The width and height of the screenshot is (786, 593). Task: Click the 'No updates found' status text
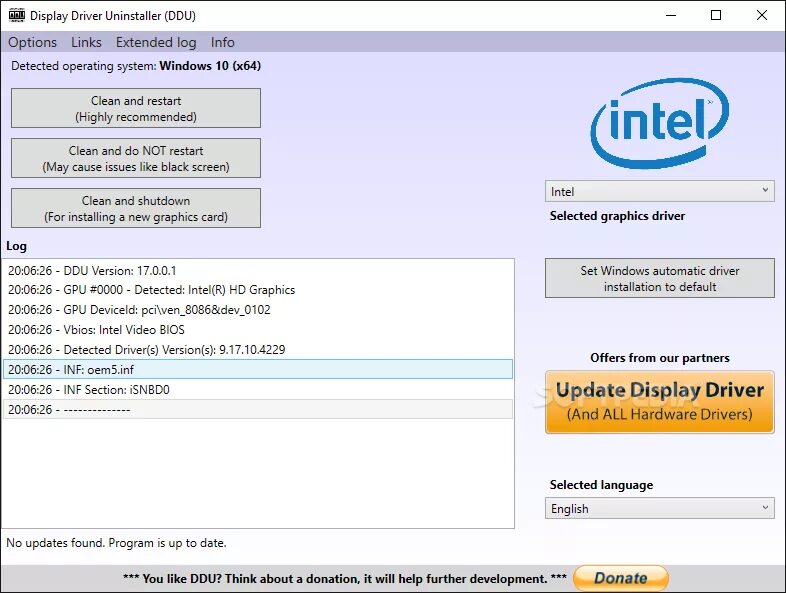116,543
